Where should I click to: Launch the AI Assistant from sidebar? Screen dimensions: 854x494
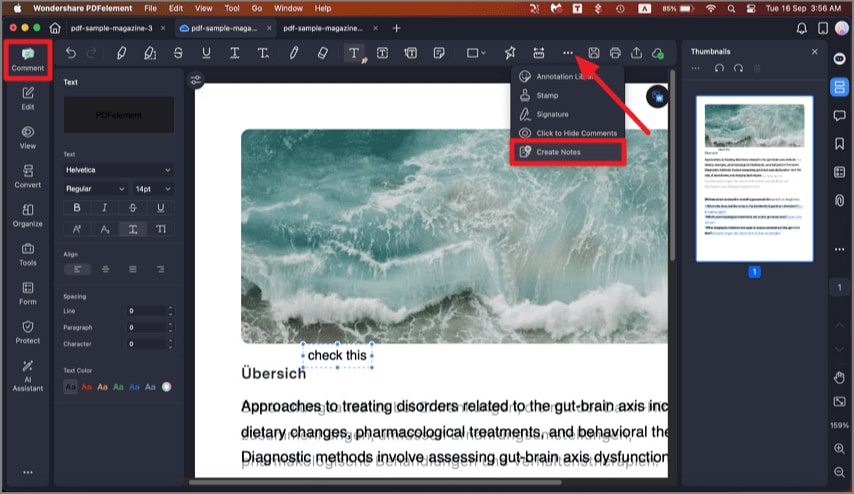point(28,376)
